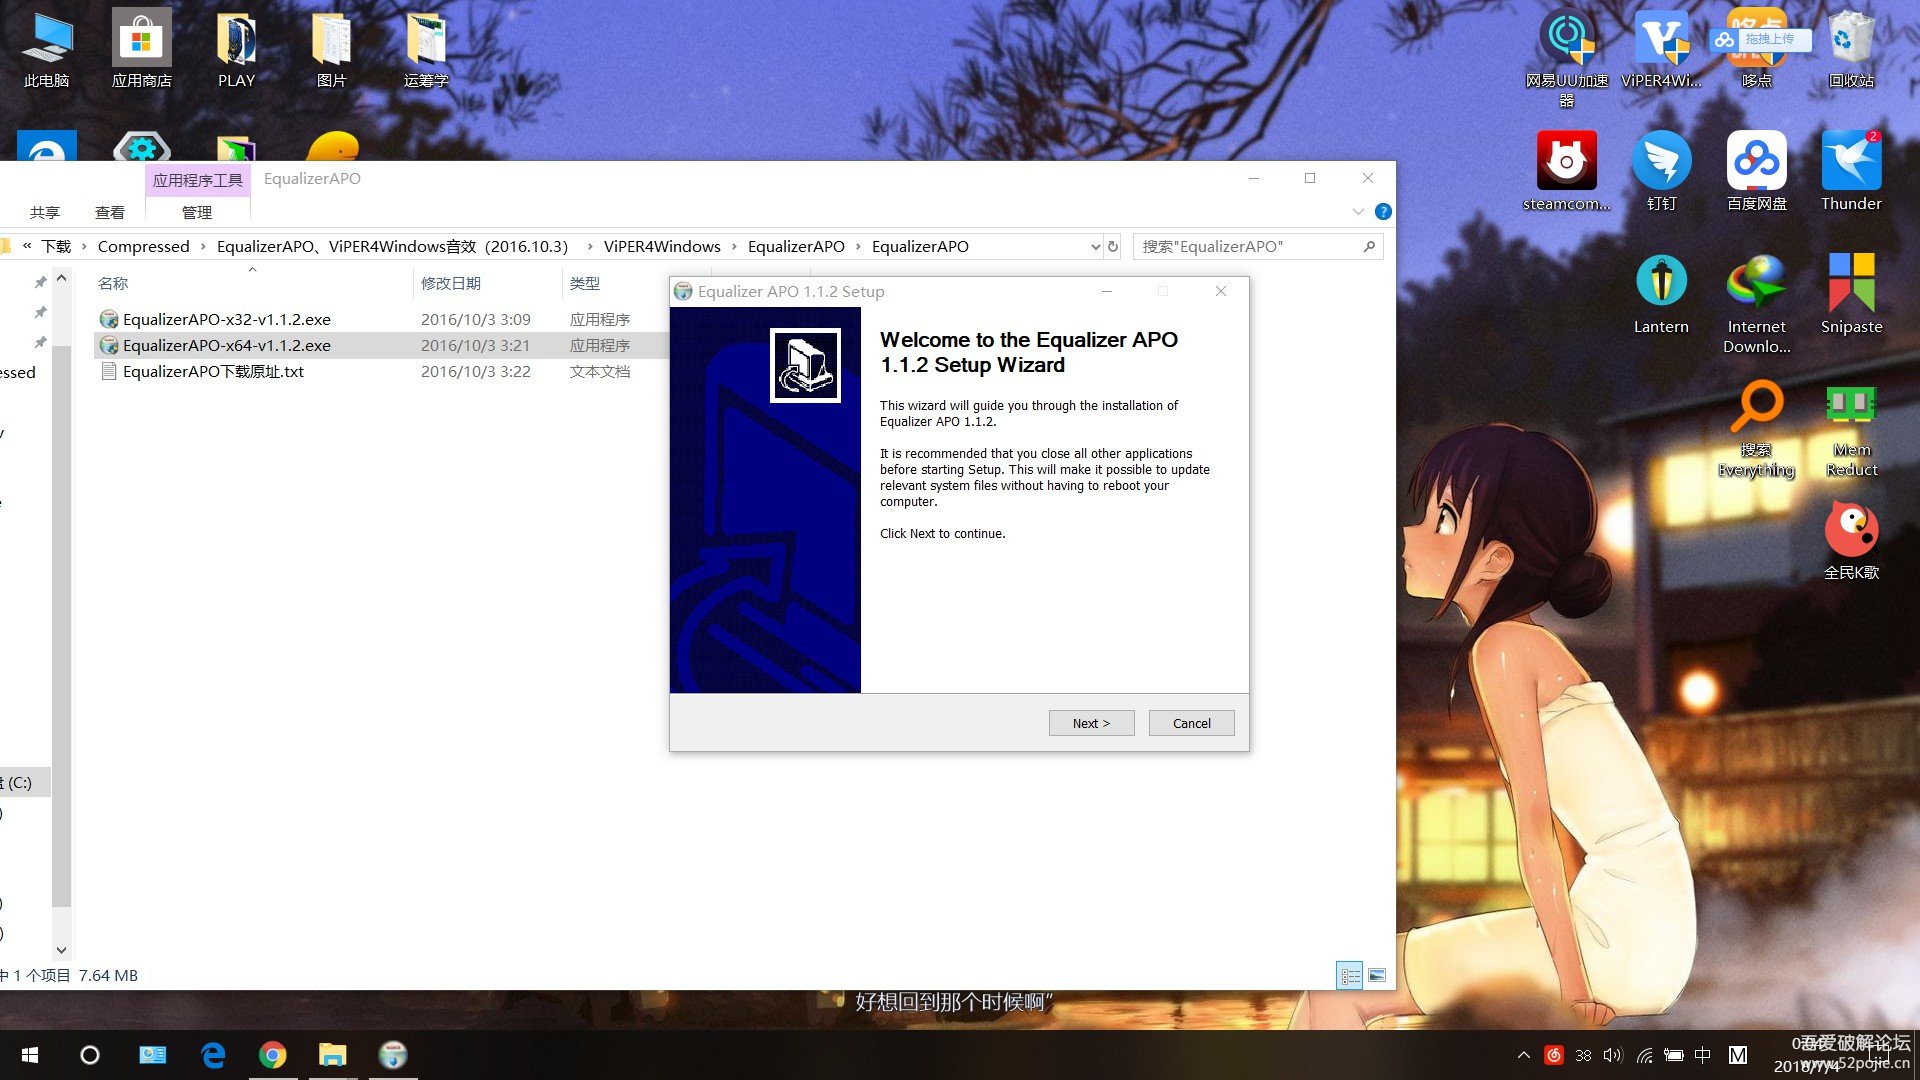Show hidden system tray icons
This screenshot has width=1920, height=1080.
pos(1524,1055)
